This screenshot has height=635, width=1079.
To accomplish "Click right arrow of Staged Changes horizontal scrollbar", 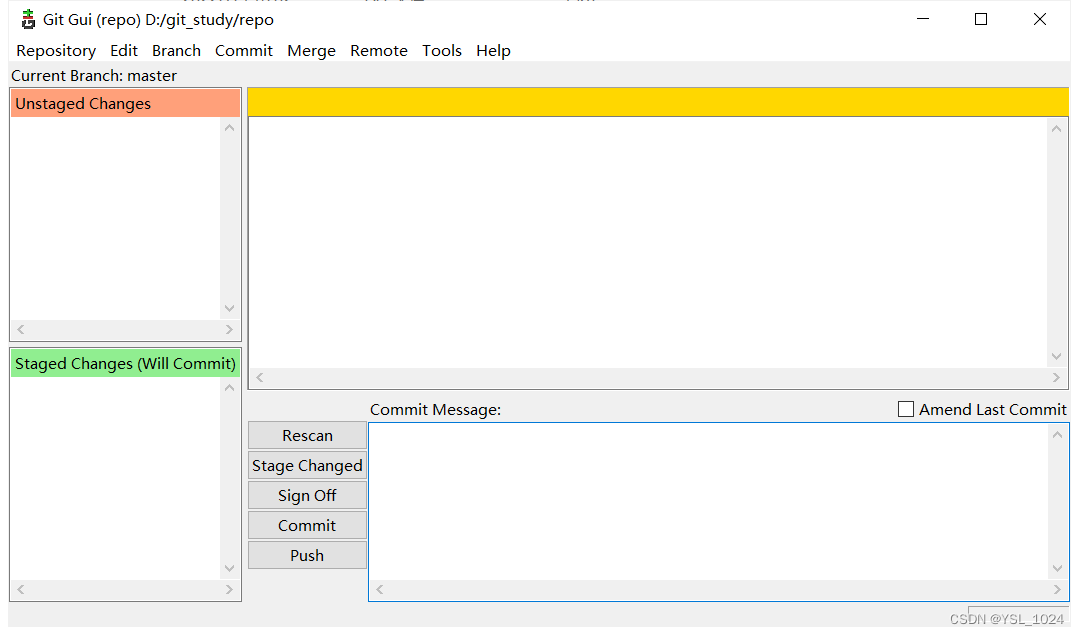I will (229, 590).
